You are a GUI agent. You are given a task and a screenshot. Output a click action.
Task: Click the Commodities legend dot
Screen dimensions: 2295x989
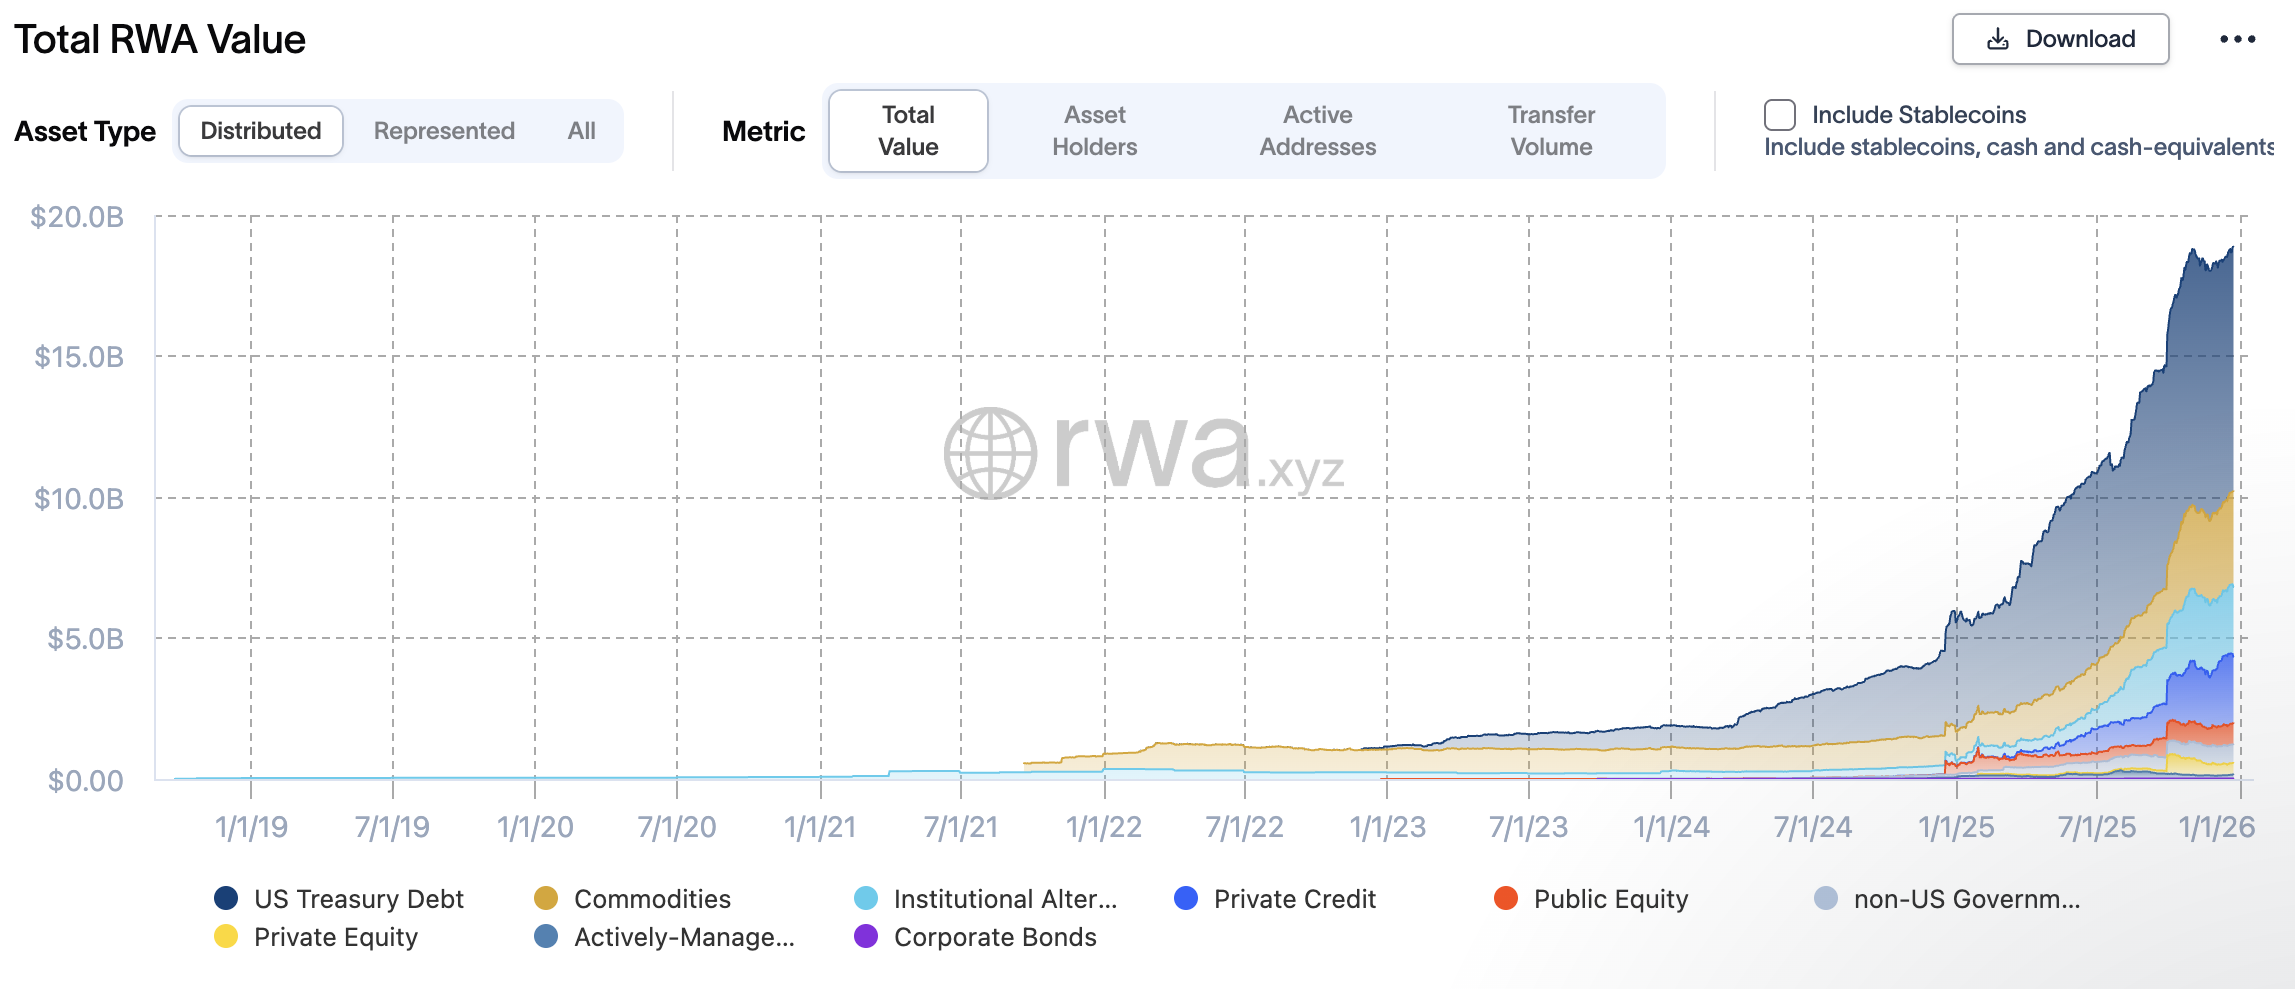pos(545,899)
